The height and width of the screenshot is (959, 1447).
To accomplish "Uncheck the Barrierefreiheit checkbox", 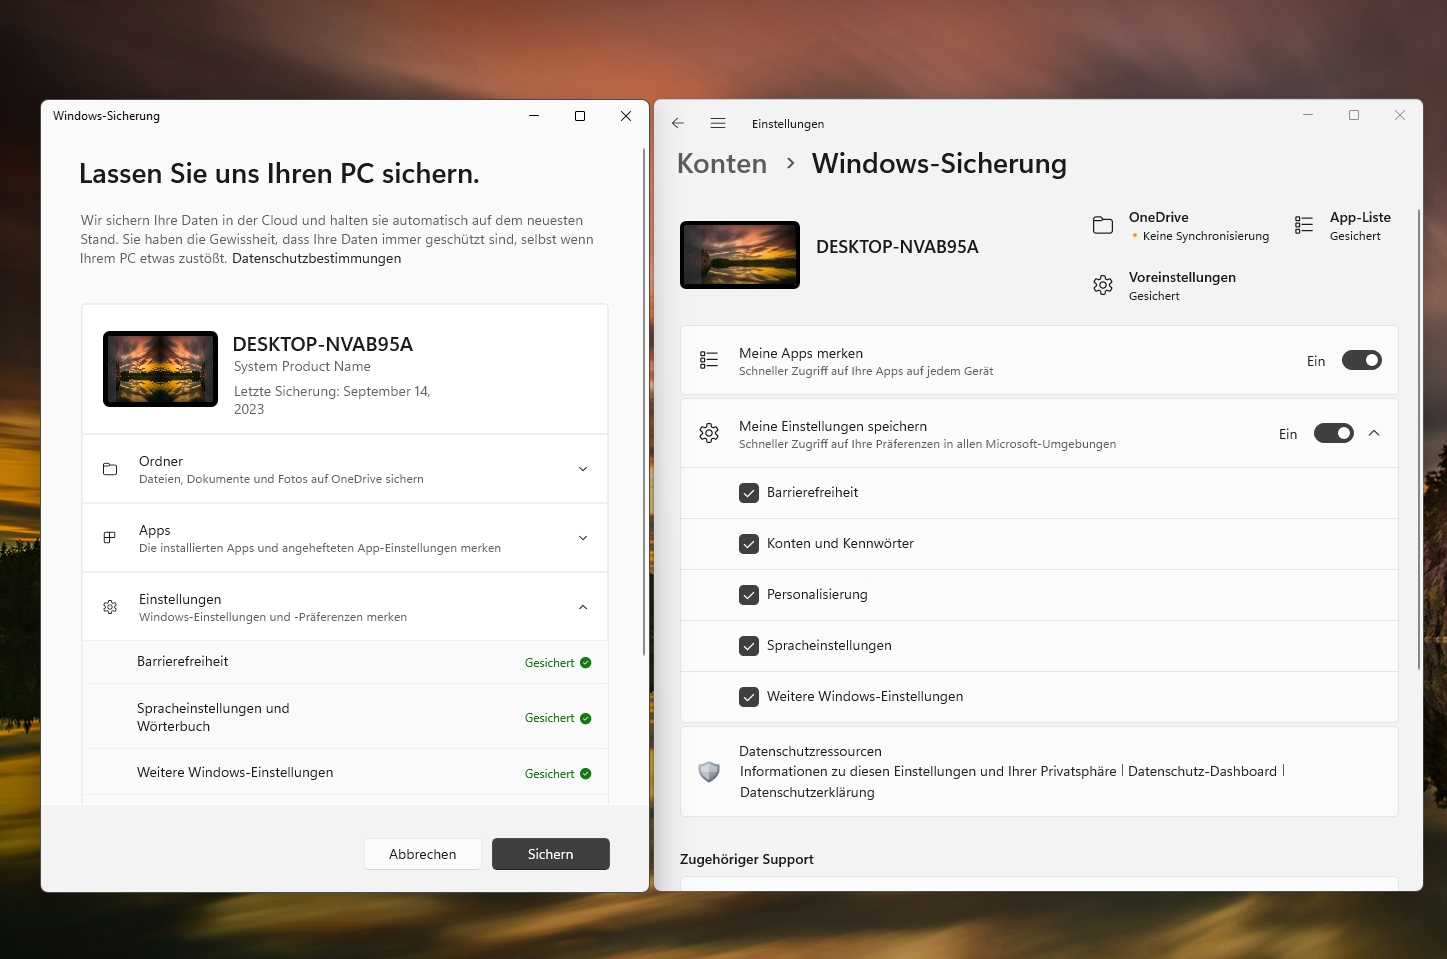I will [x=749, y=493].
